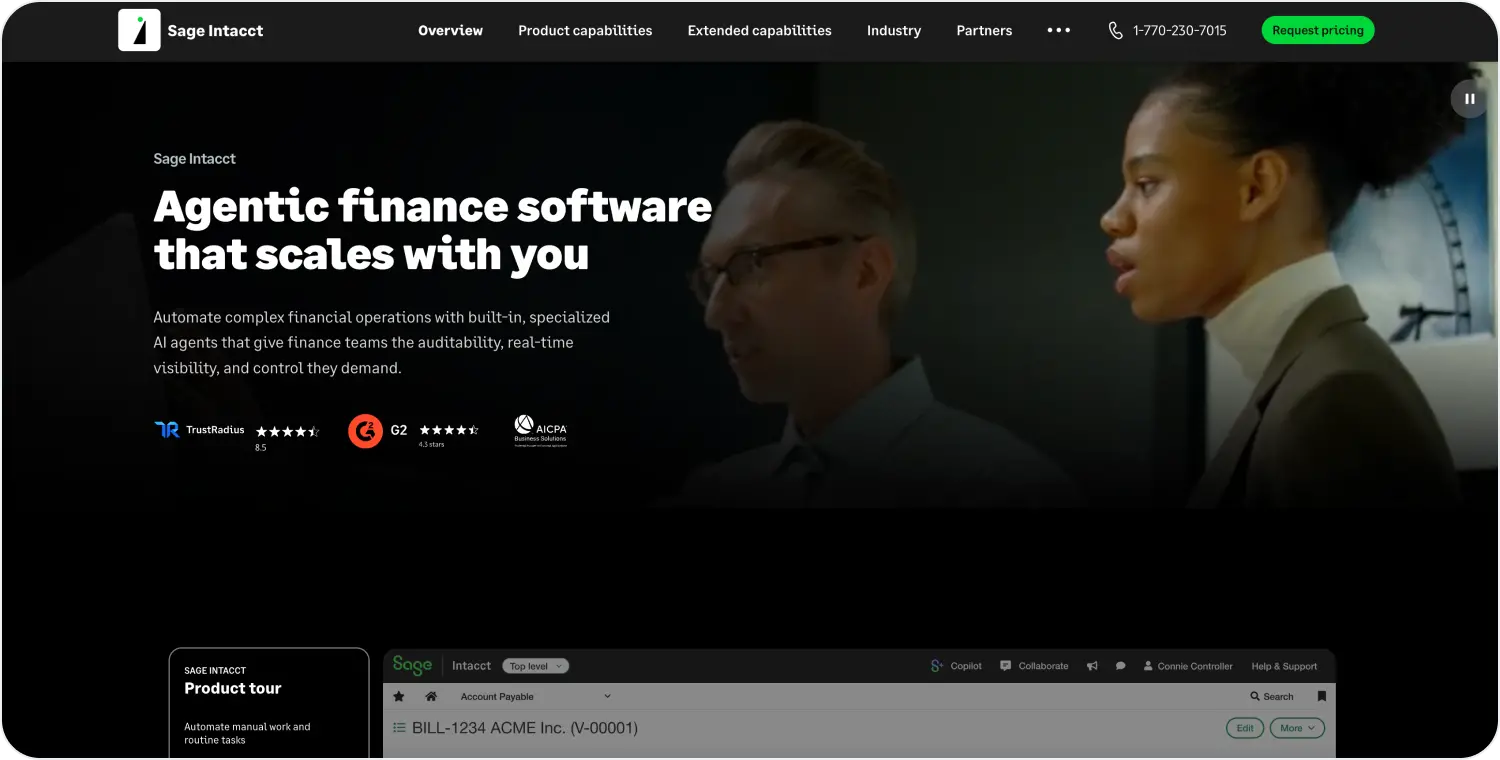Viewport: 1500px width, 760px height.
Task: Expand the three-dot more navigation menu
Action: (x=1059, y=30)
